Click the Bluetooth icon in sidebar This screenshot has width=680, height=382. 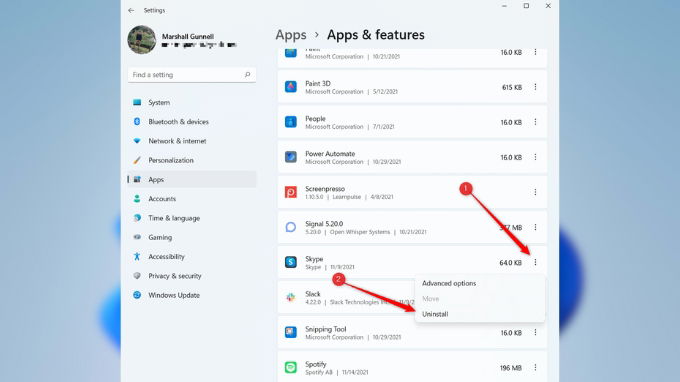click(137, 122)
